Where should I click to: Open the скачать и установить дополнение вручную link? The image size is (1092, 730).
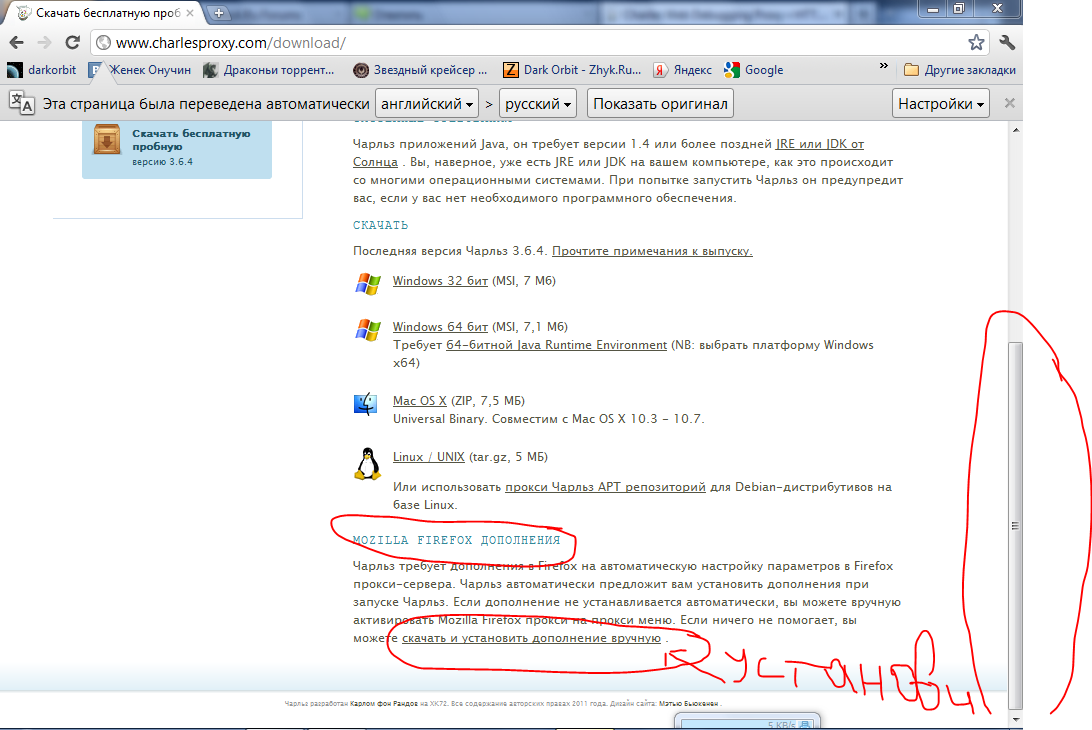pyautogui.click(x=531, y=638)
